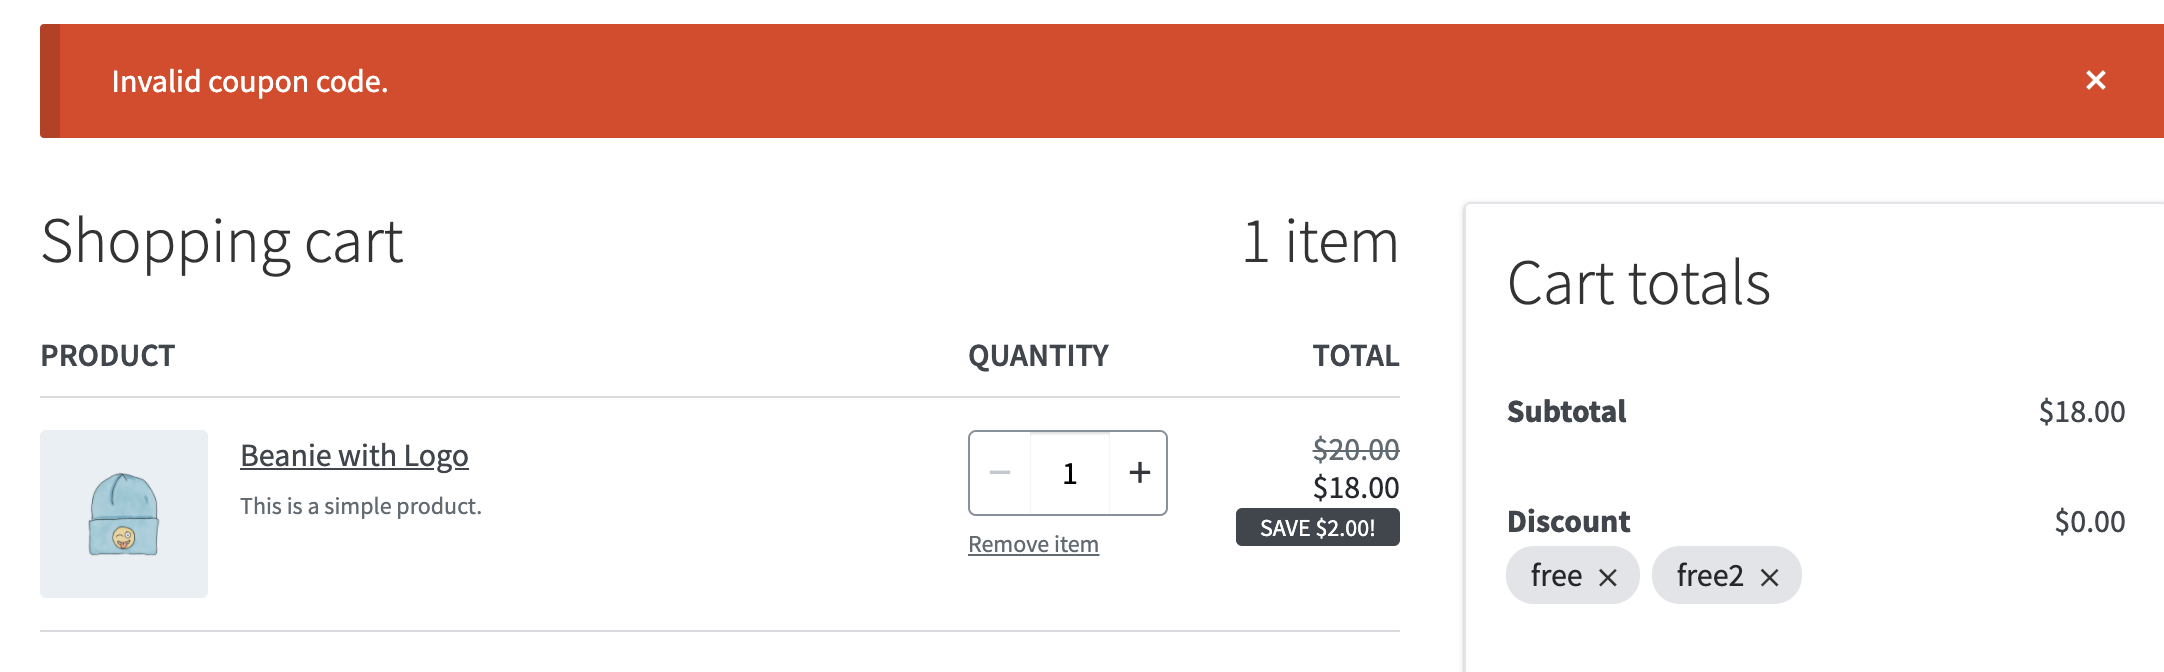The height and width of the screenshot is (672, 2164).
Task: Select the quantity input showing 1
Action: 1068,472
